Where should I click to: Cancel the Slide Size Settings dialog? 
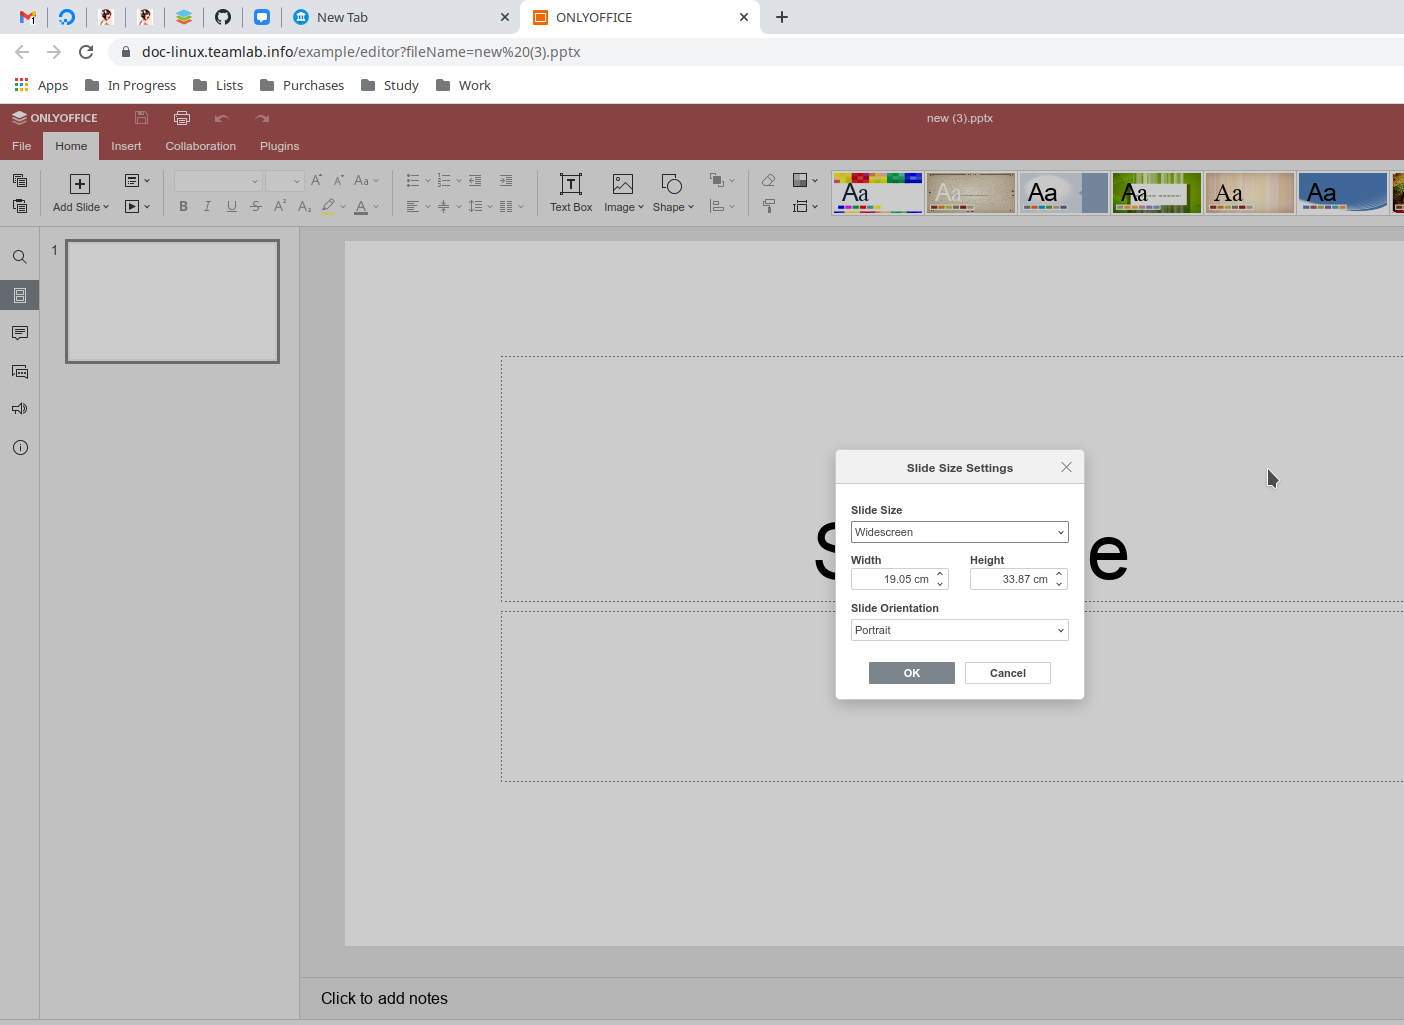pyautogui.click(x=1007, y=672)
